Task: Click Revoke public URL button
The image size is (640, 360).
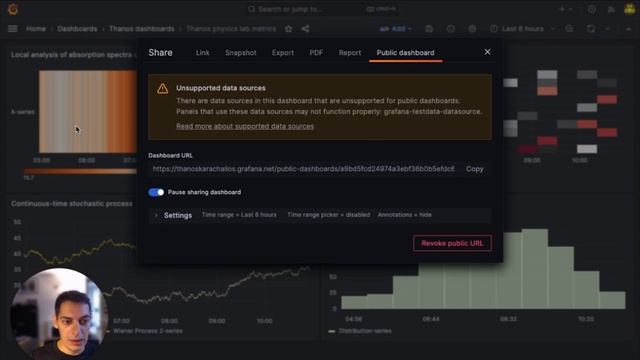Action: [452, 243]
